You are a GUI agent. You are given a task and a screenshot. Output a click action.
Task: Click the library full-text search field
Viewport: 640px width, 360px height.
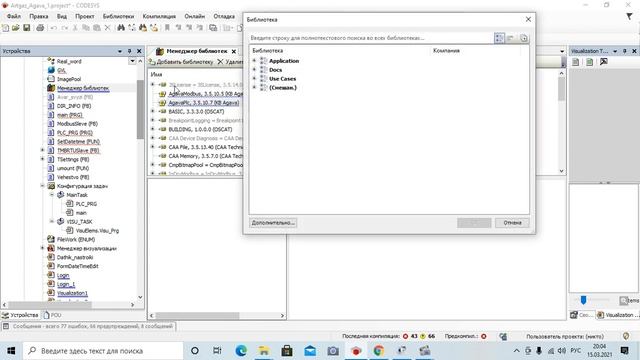pos(371,38)
